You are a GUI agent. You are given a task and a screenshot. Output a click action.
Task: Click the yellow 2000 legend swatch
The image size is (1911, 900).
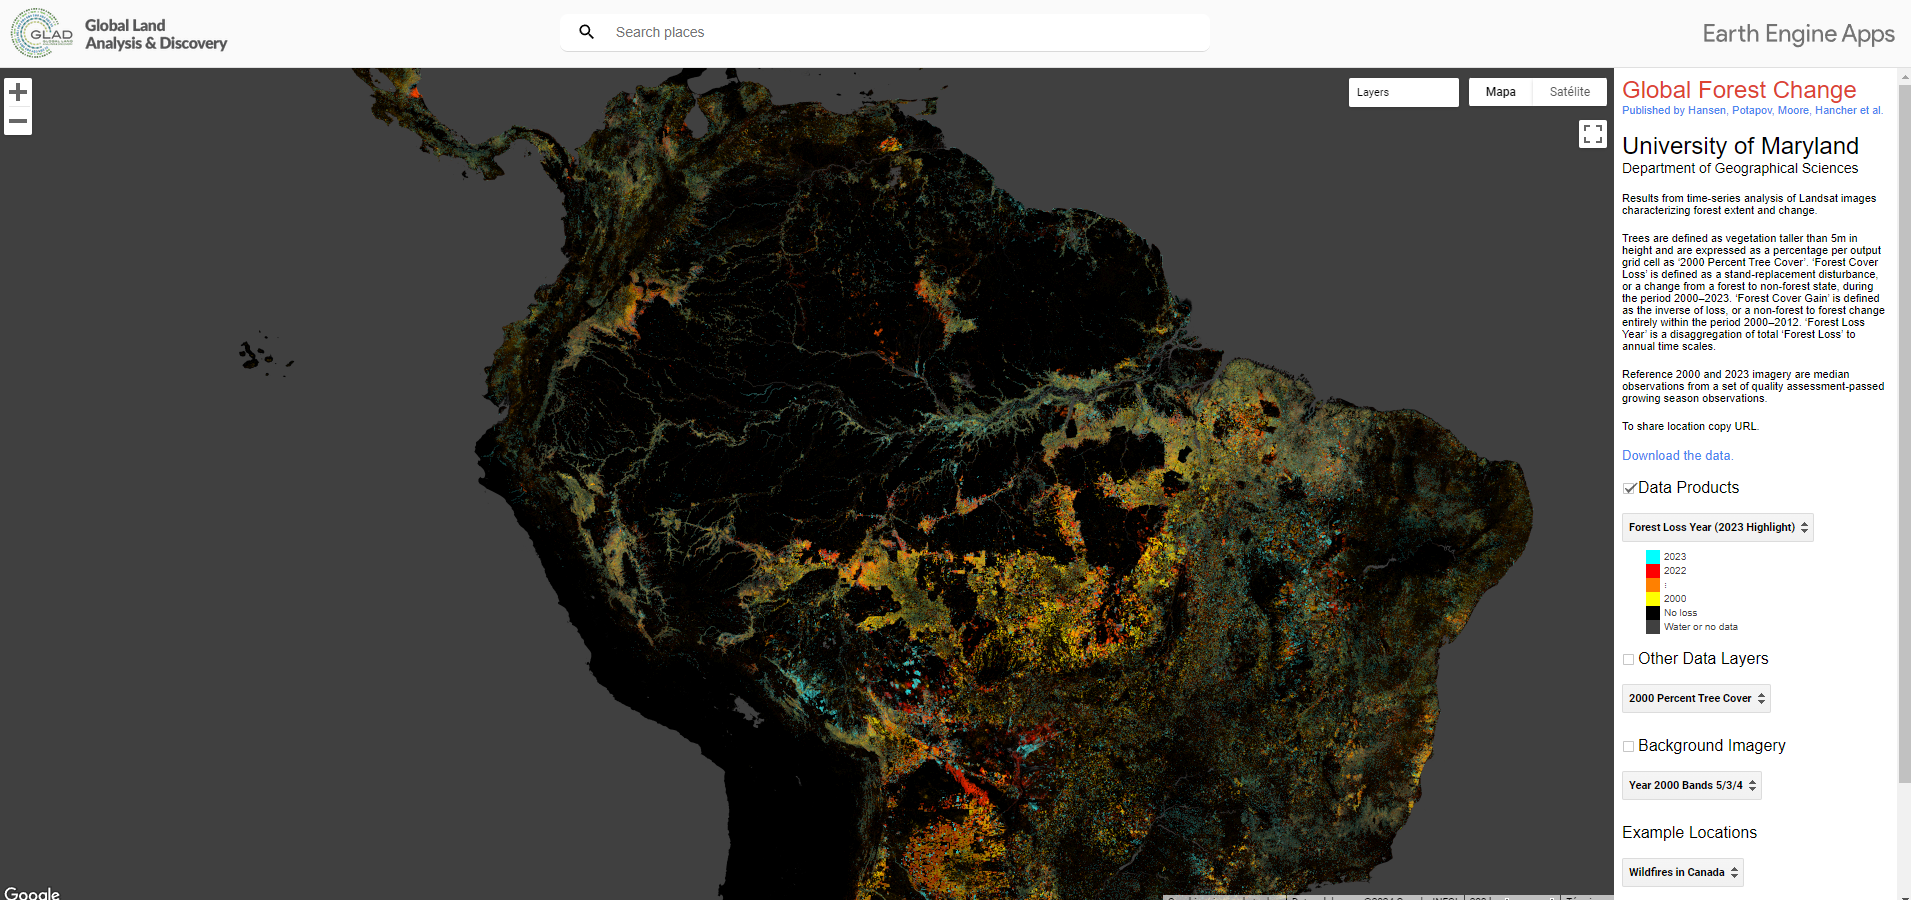click(1653, 598)
